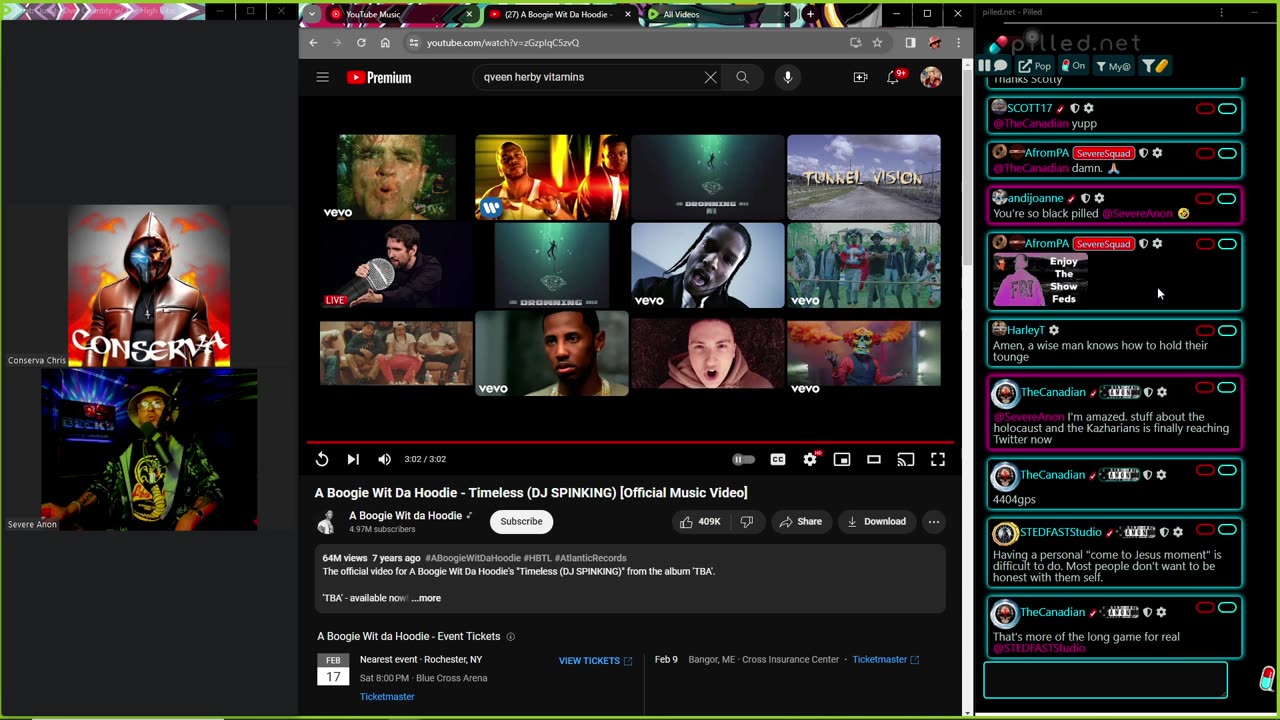Open Ticketmaster link for Bangor event
Viewport: 1280px width, 720px height.
click(885, 660)
